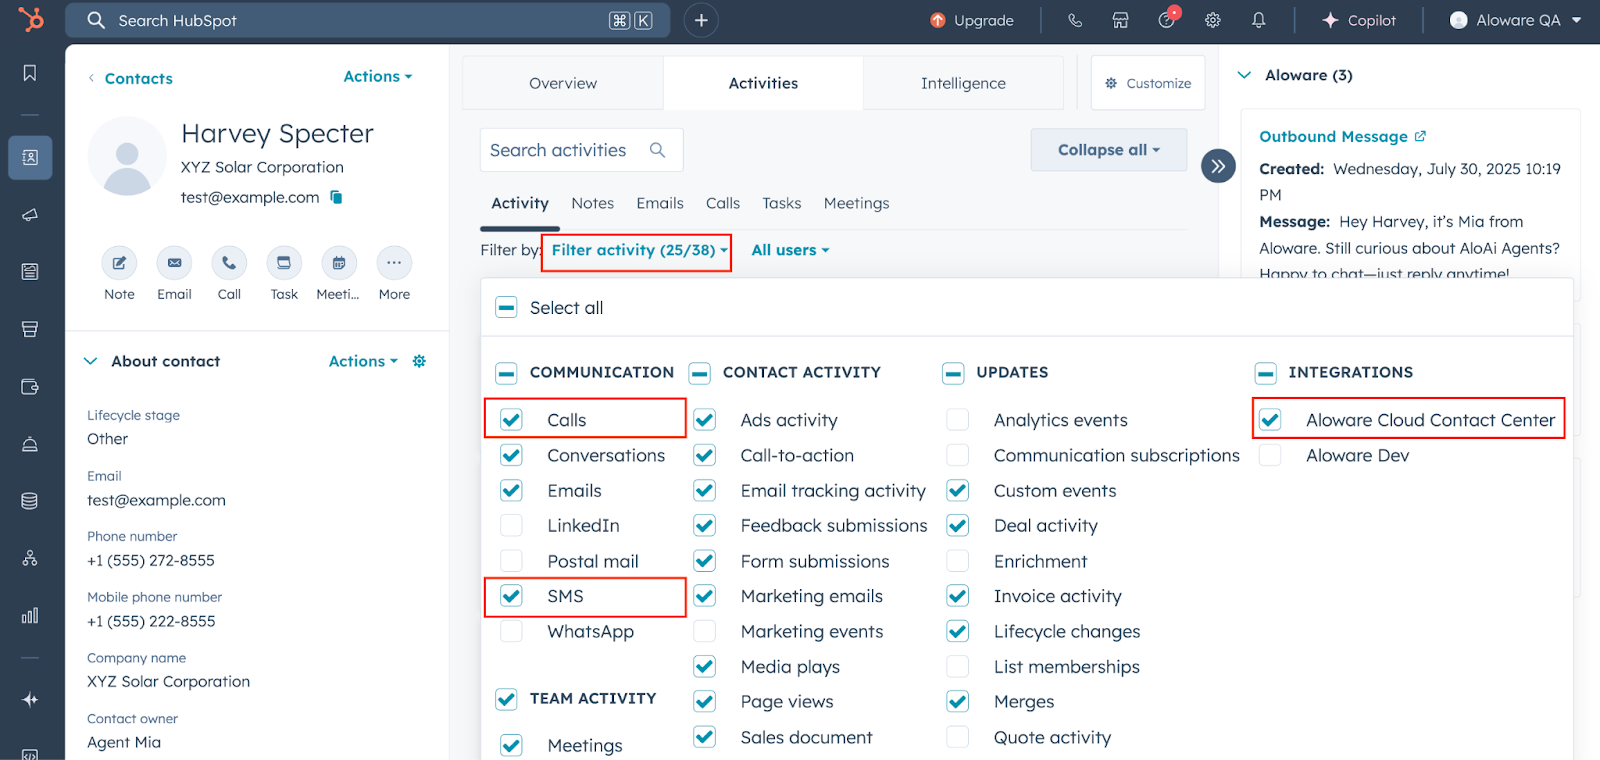Collapse the About contact section
This screenshot has width=1600, height=760.
coord(91,361)
